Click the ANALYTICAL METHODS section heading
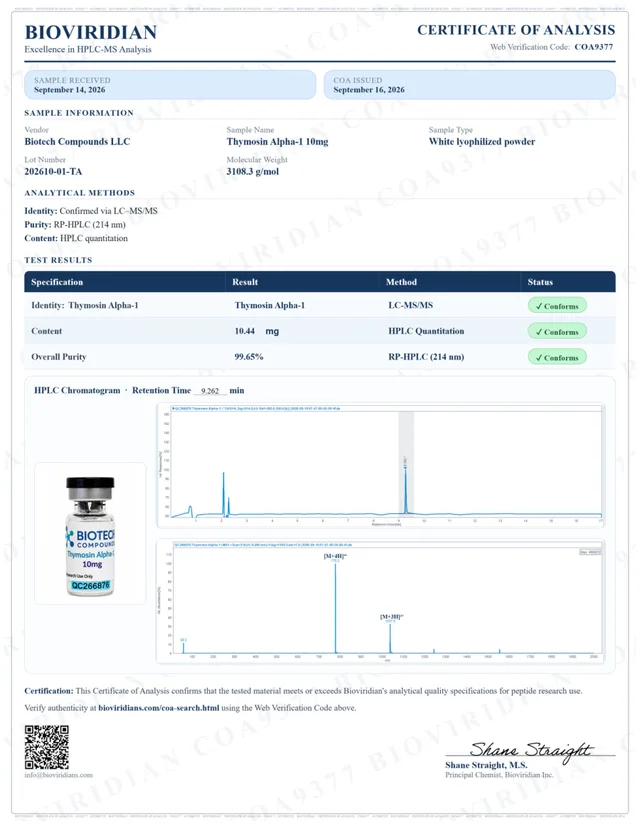The width and height of the screenshot is (640, 828). tap(80, 193)
